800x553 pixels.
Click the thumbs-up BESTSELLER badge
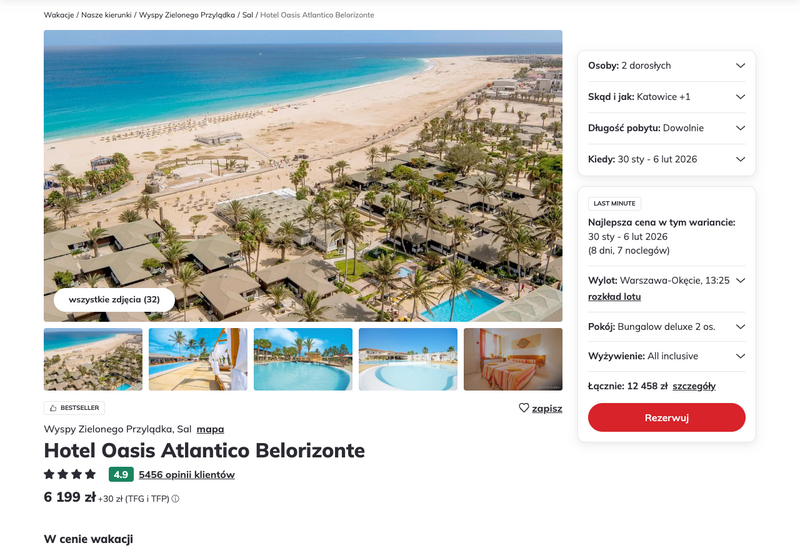(74, 408)
